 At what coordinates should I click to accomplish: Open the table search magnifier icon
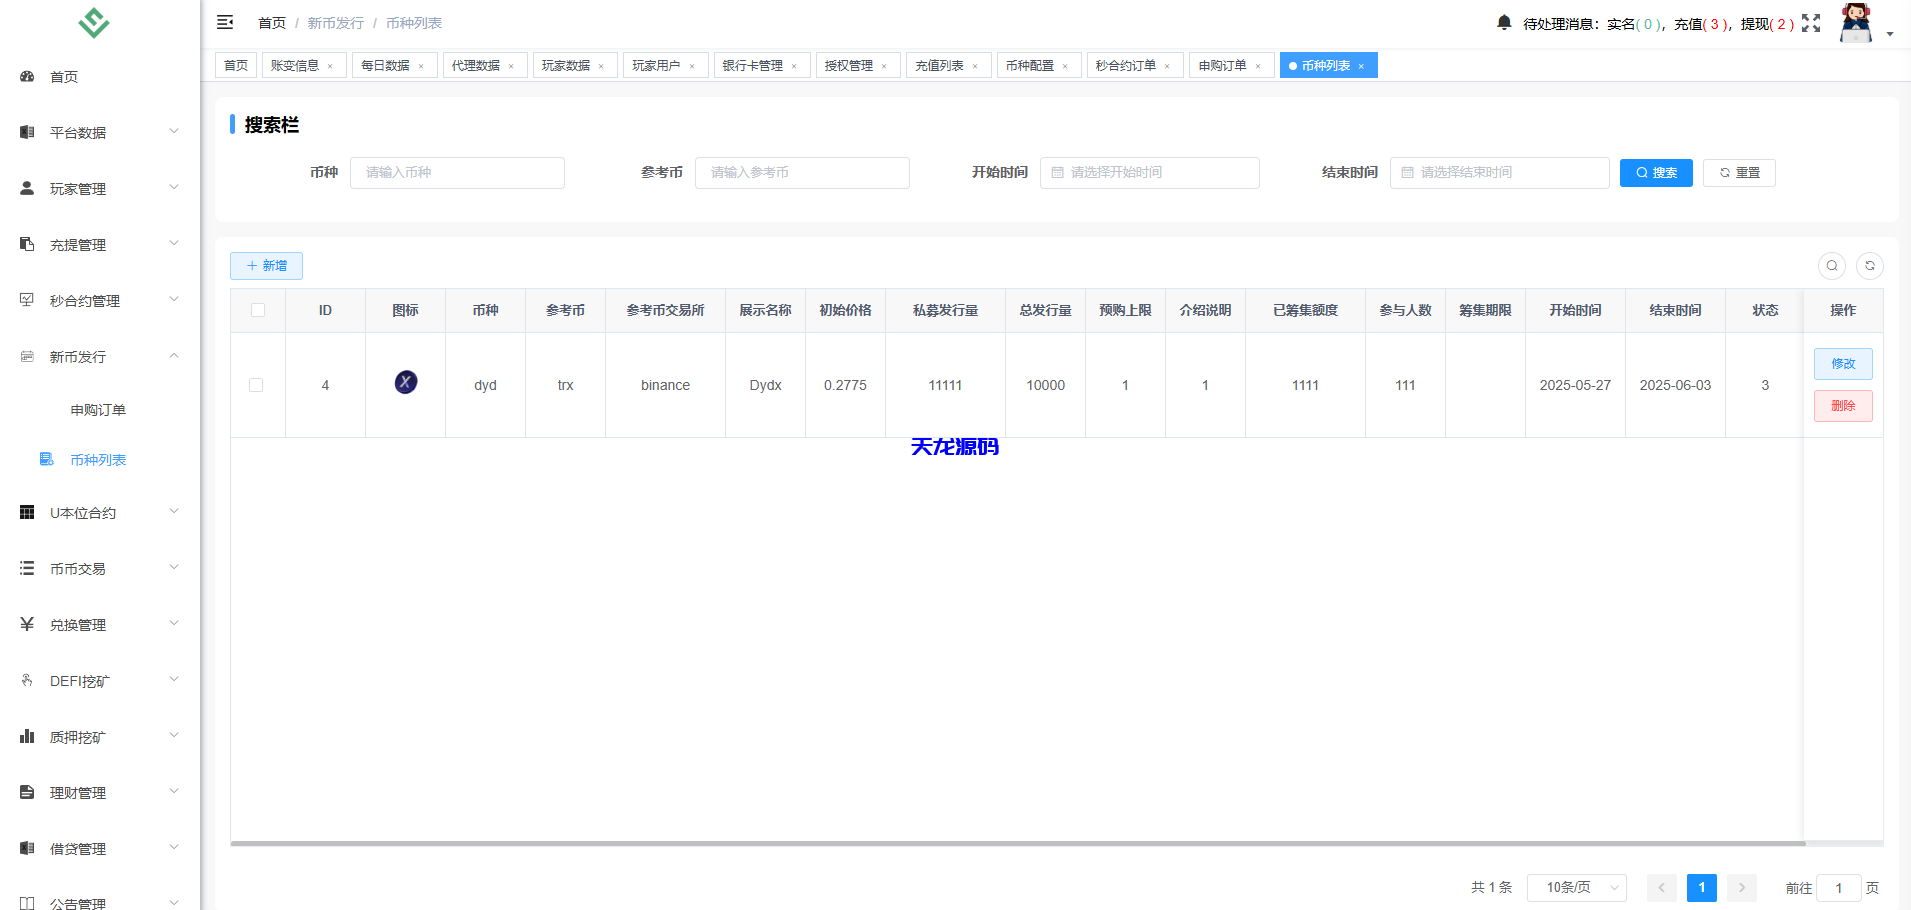(1832, 266)
